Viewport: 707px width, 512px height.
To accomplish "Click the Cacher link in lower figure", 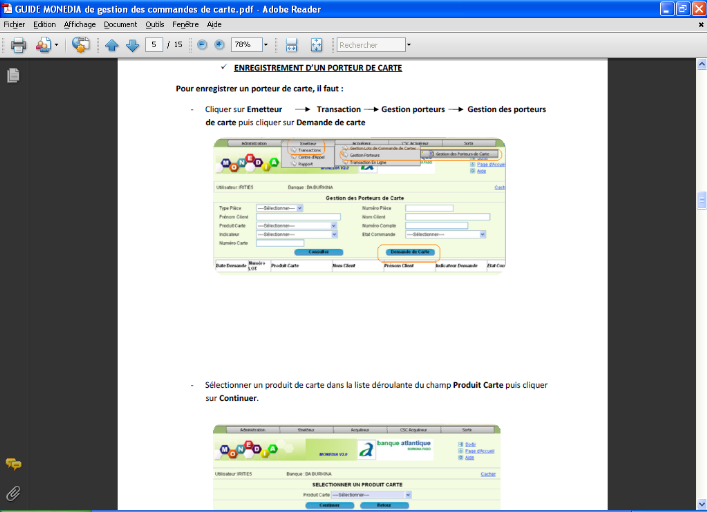I will (488, 474).
